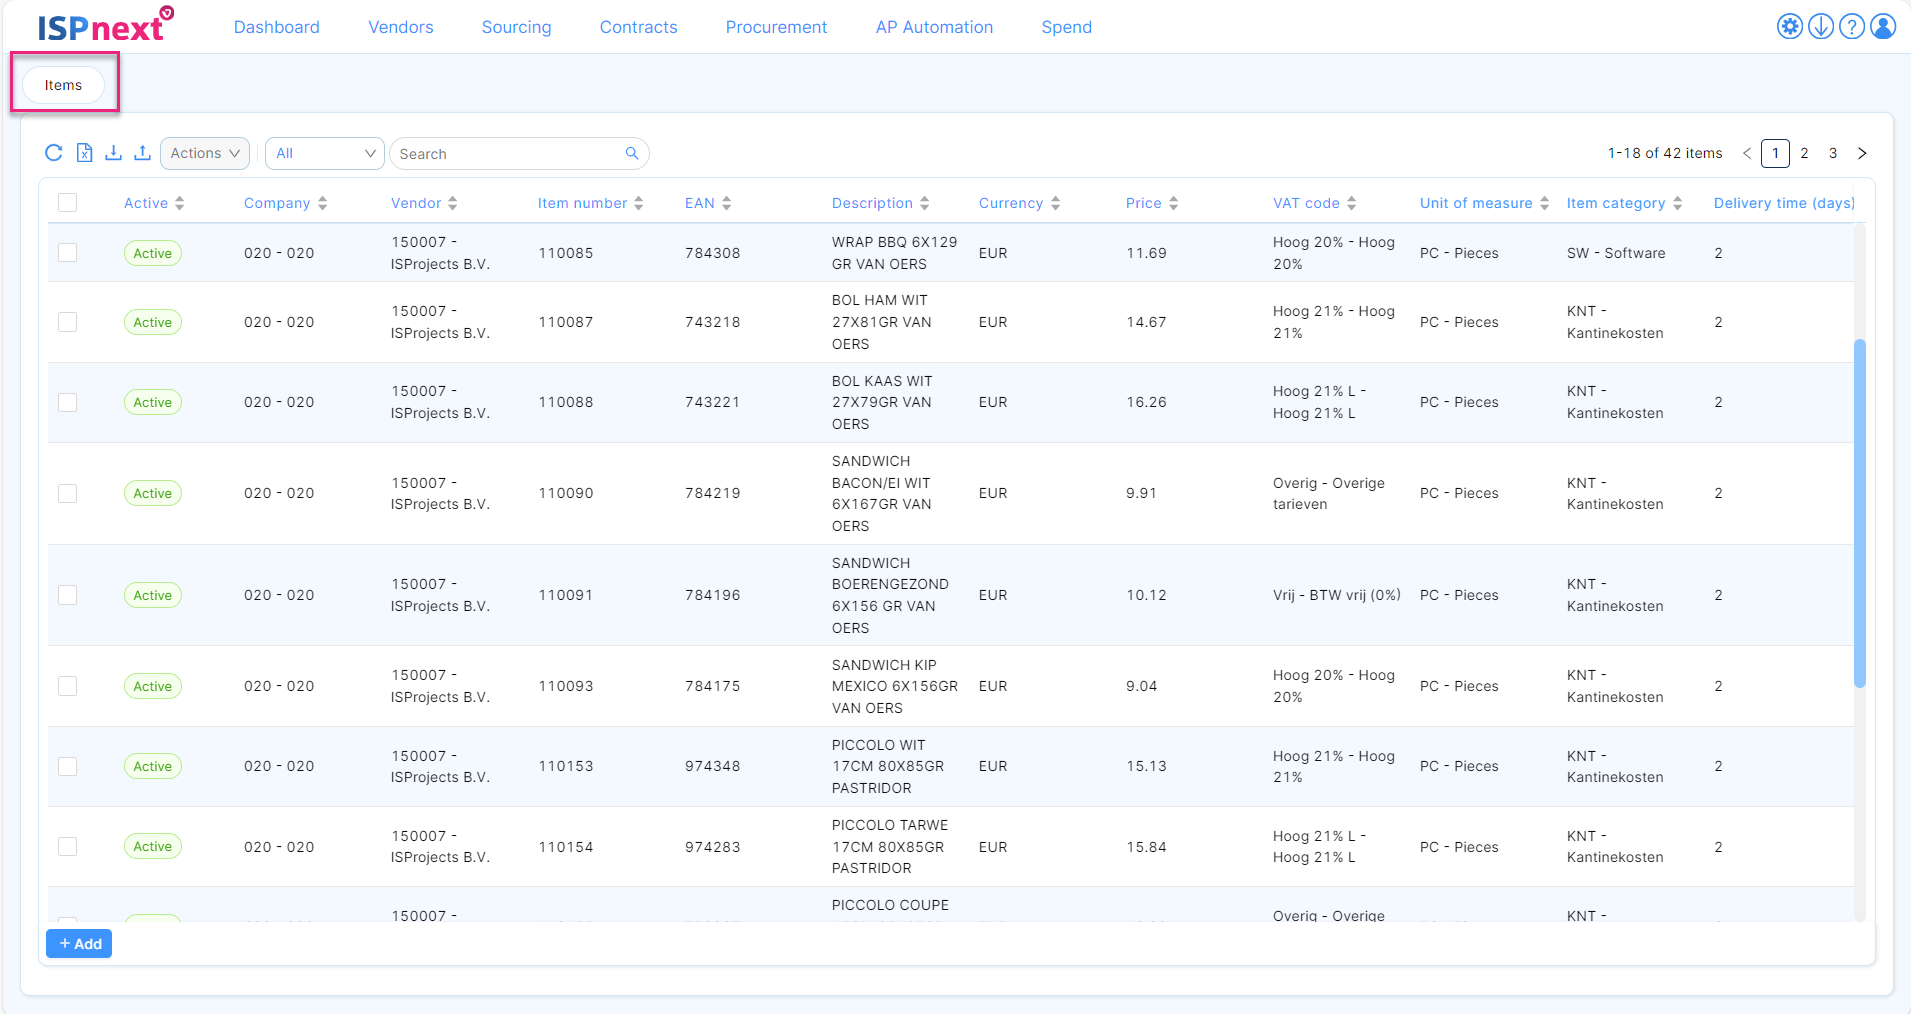Export the items to Excel

[84, 153]
